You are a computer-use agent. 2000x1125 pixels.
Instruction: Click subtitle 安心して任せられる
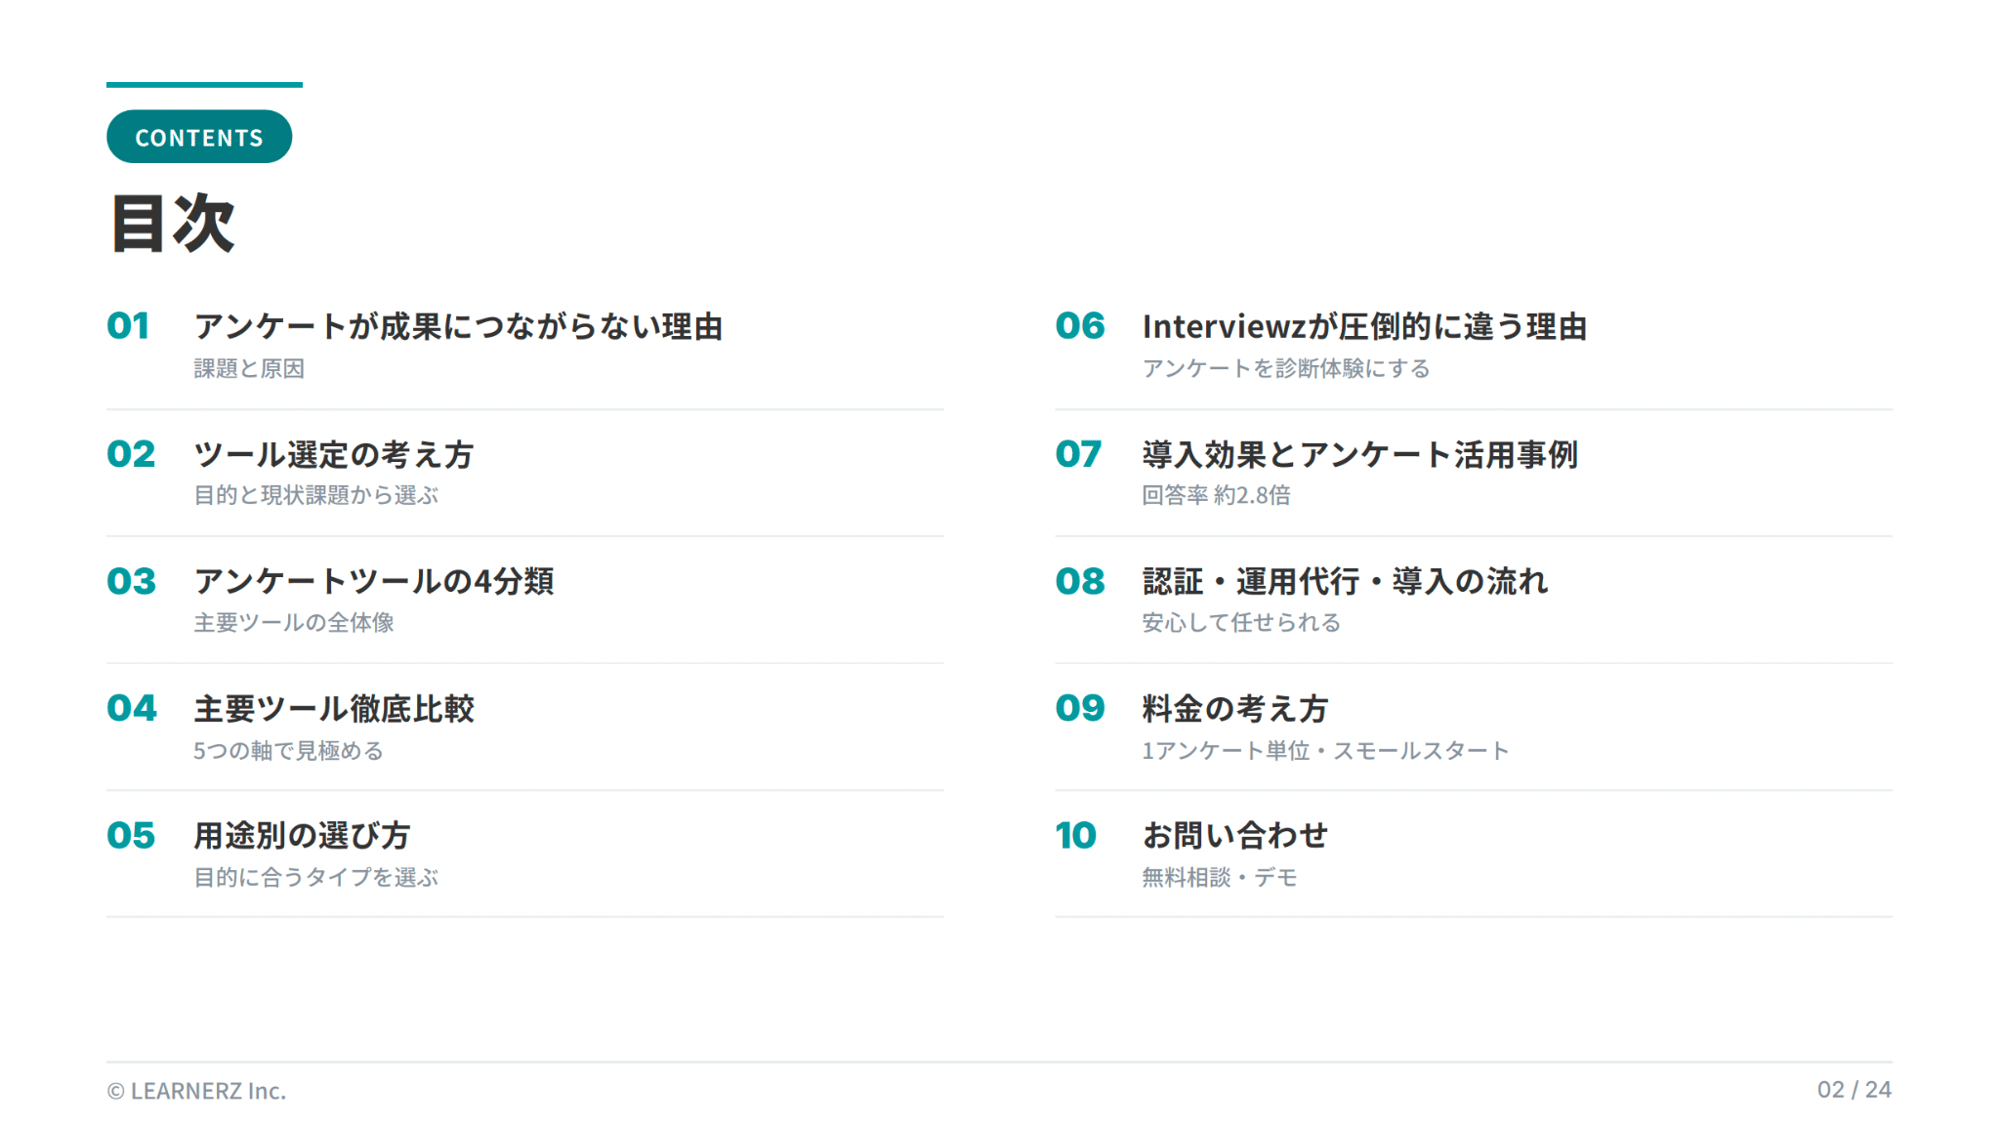pos(1241,623)
